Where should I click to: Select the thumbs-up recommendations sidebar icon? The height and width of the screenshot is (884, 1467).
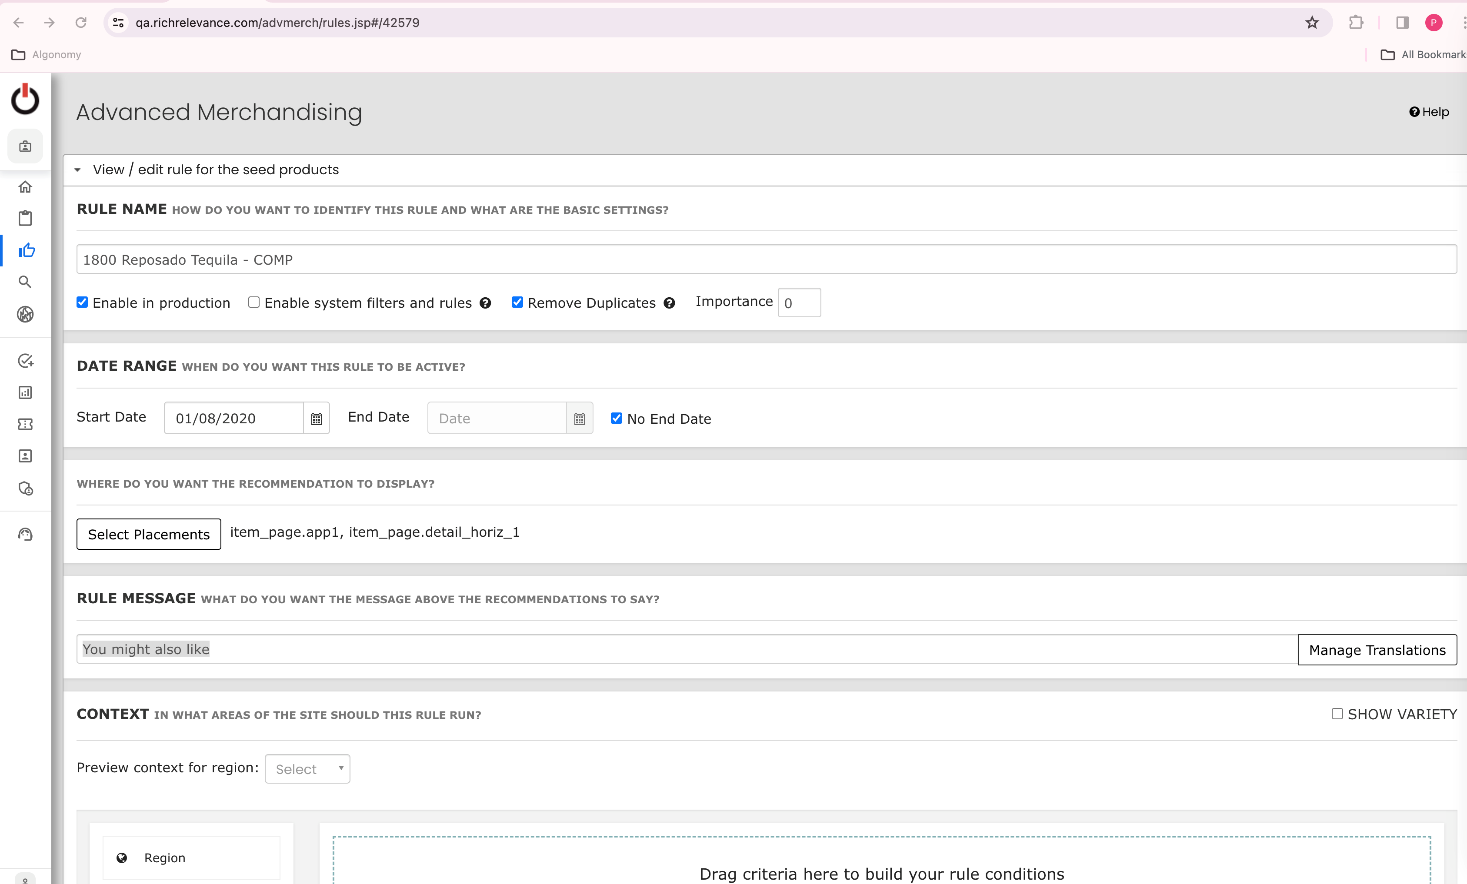tap(26, 251)
